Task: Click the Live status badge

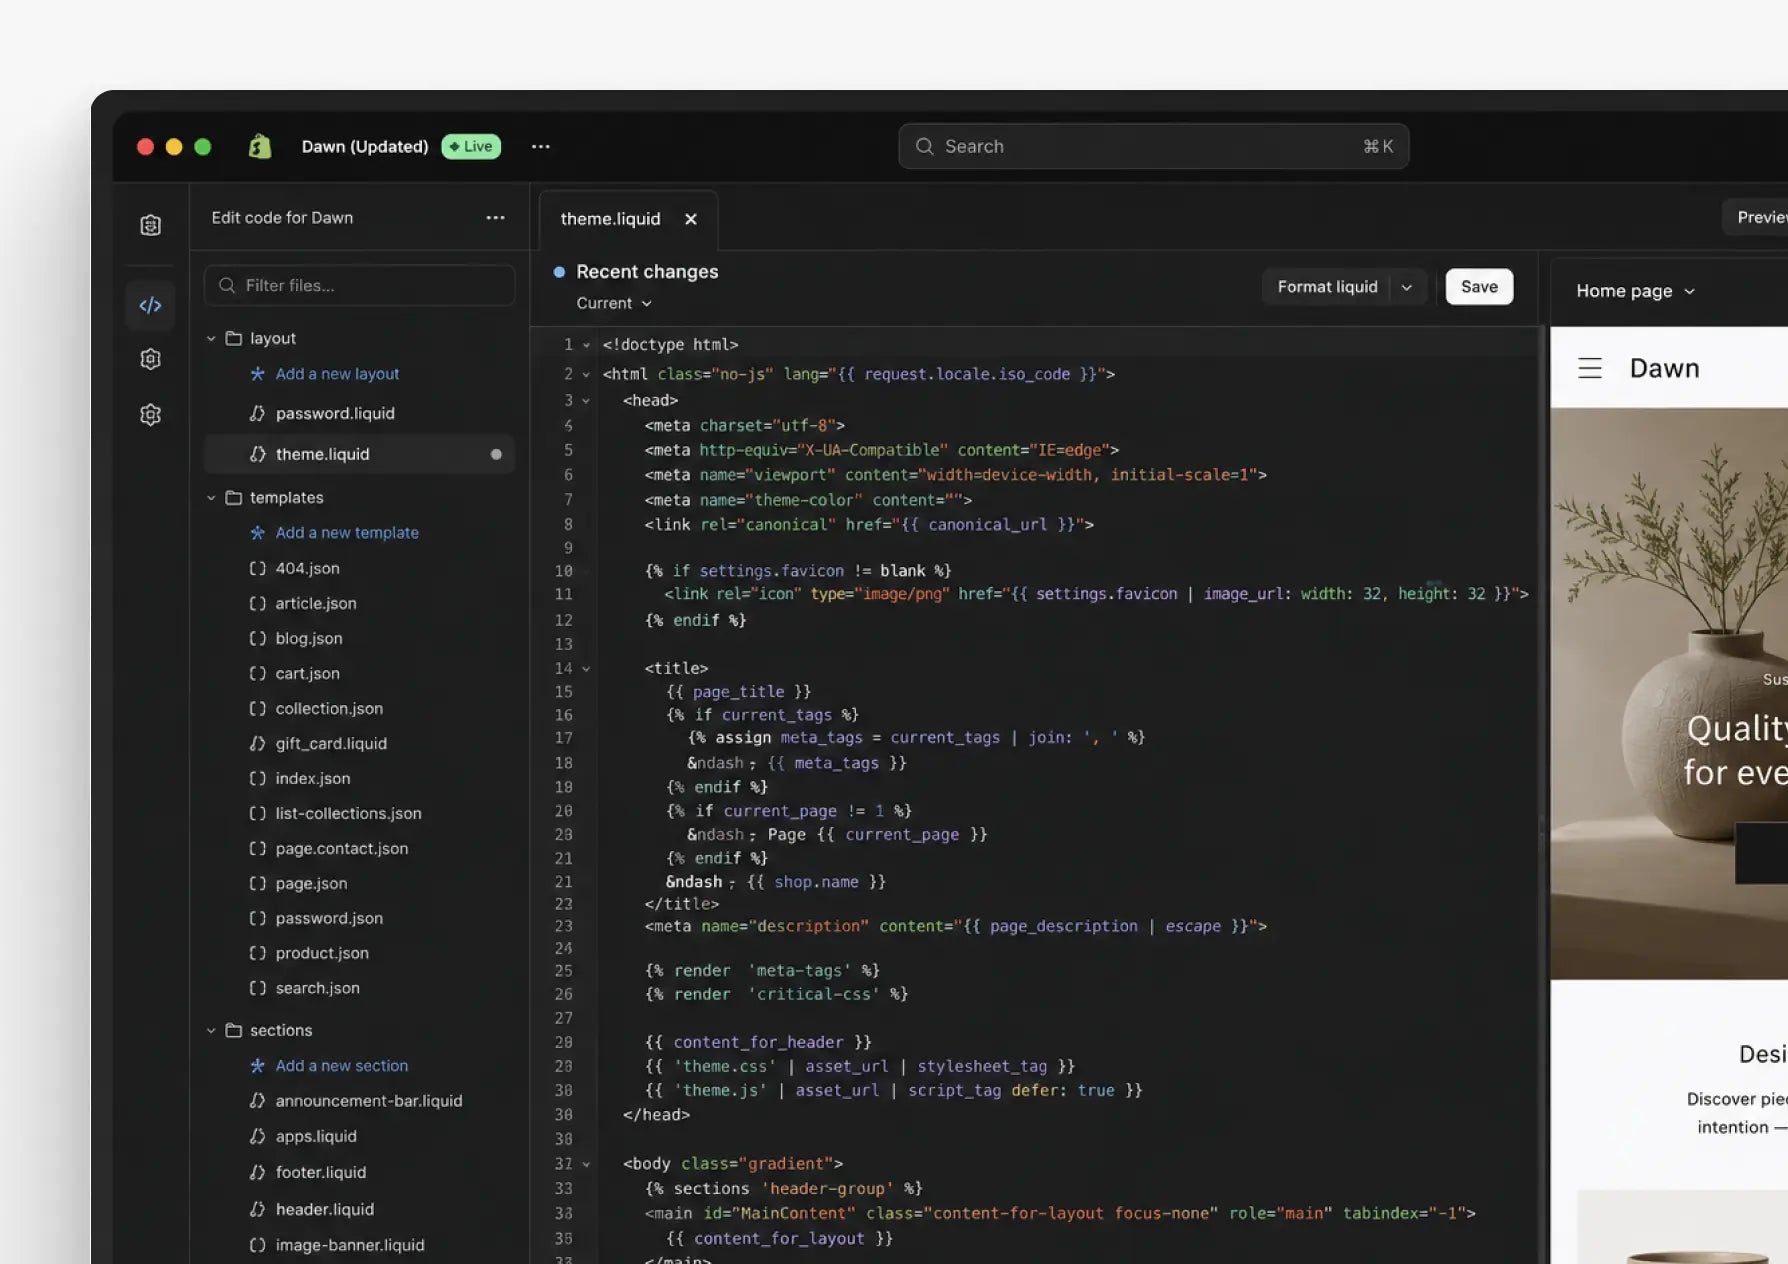Action: [x=471, y=146]
